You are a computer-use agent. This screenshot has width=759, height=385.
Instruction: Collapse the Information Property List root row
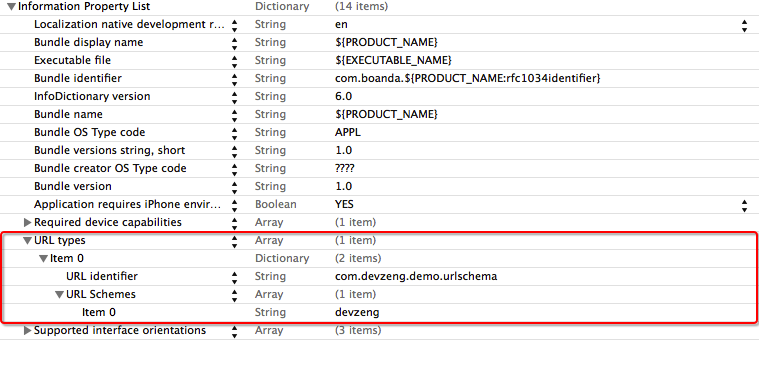11,7
